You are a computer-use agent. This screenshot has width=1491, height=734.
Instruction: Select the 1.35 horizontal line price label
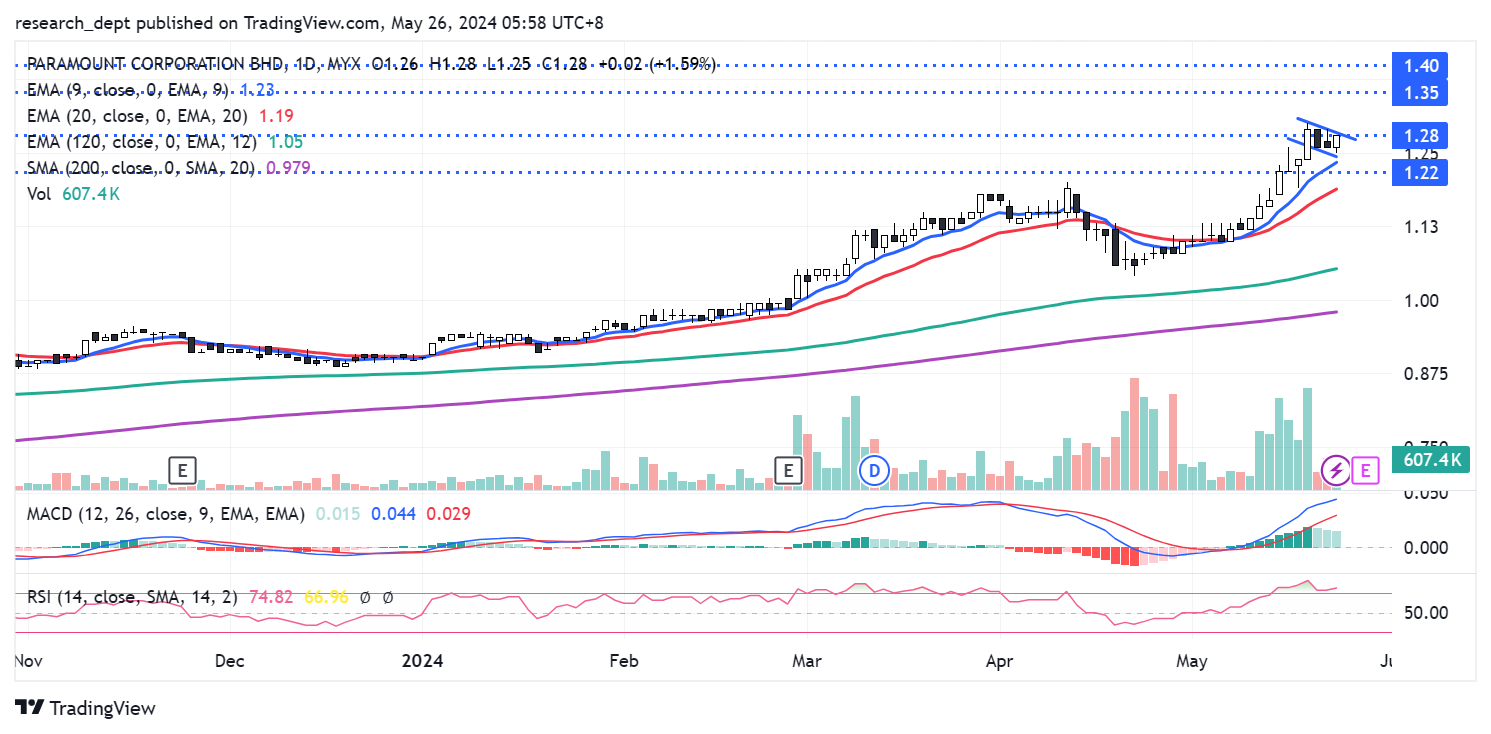(1420, 93)
